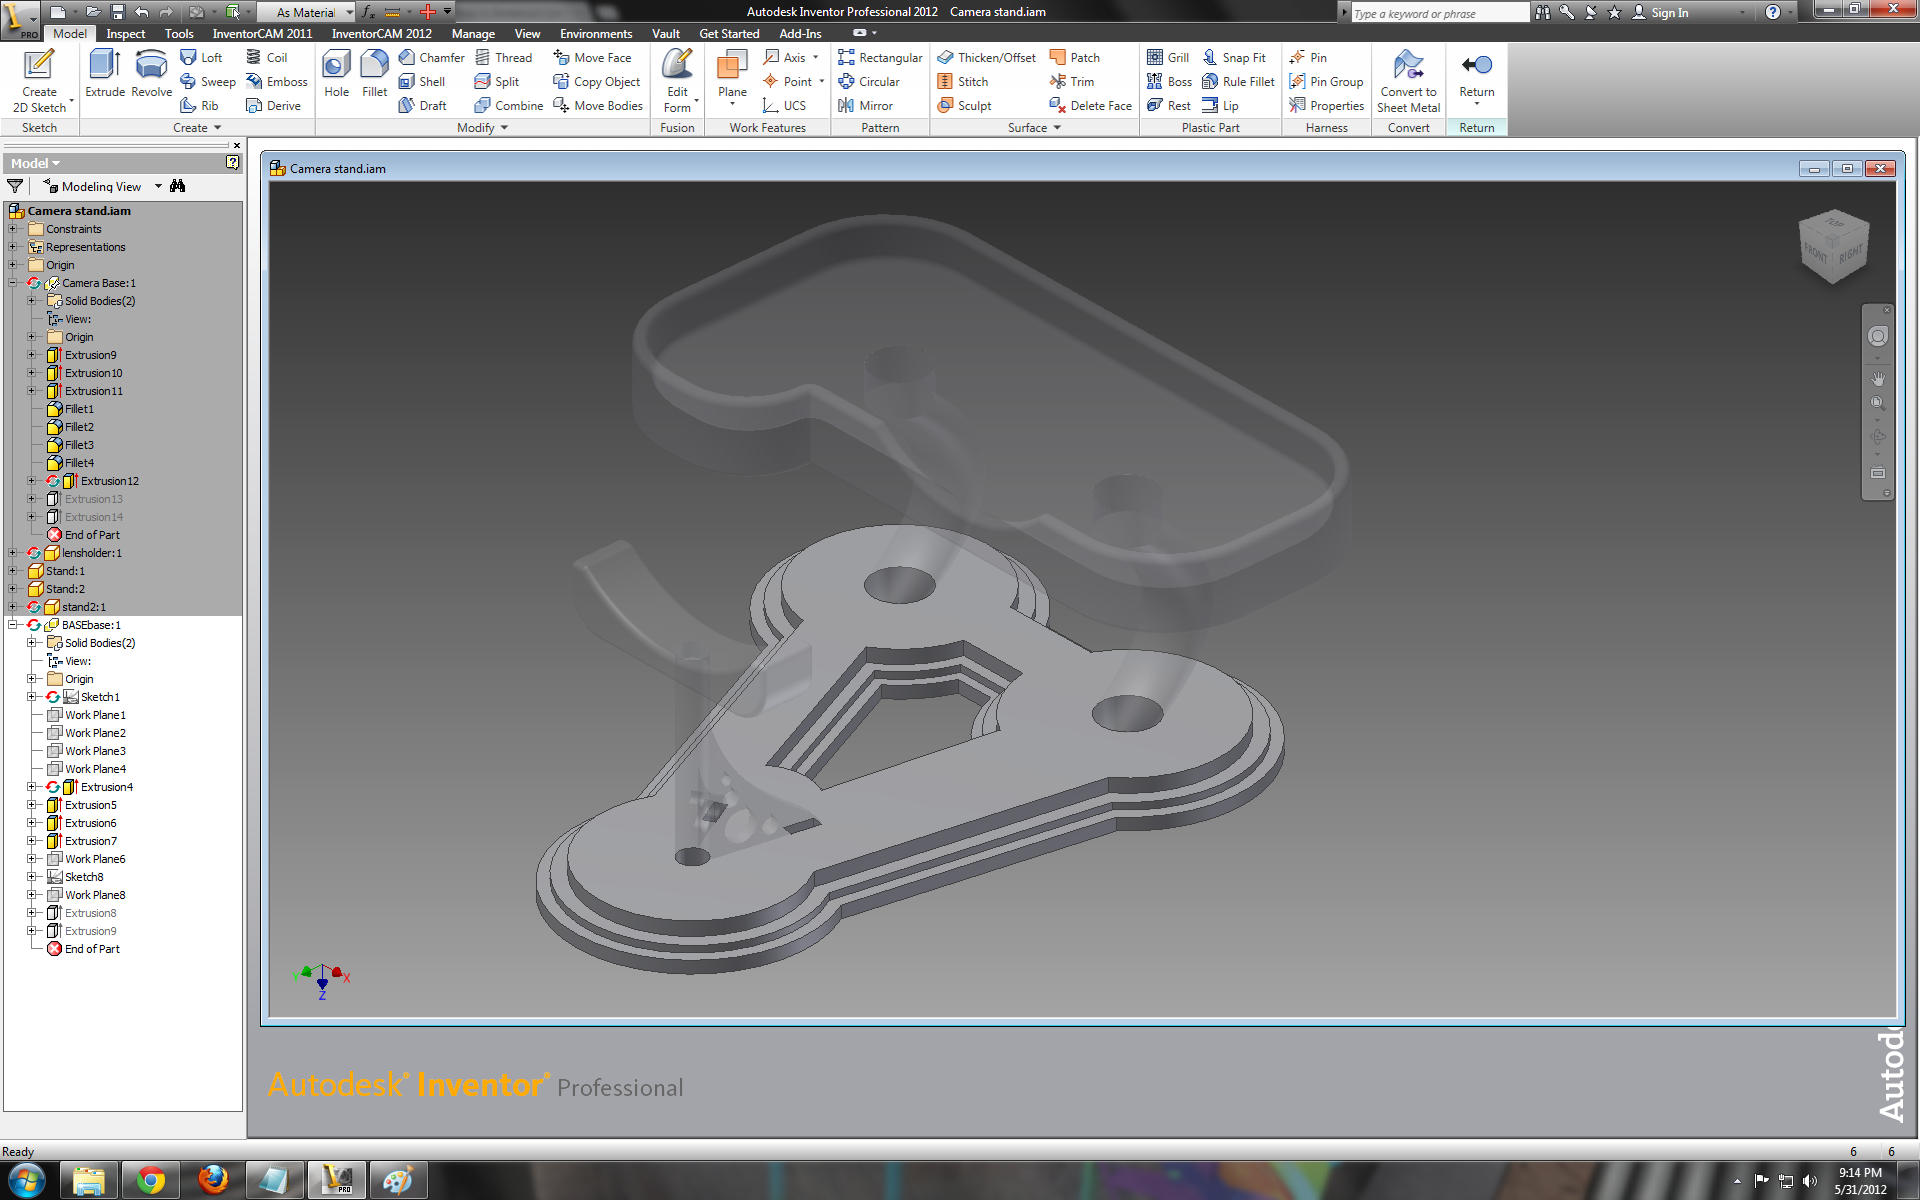Open the Get Started tab
Screen dimensions: 1920x1200
coord(729,34)
